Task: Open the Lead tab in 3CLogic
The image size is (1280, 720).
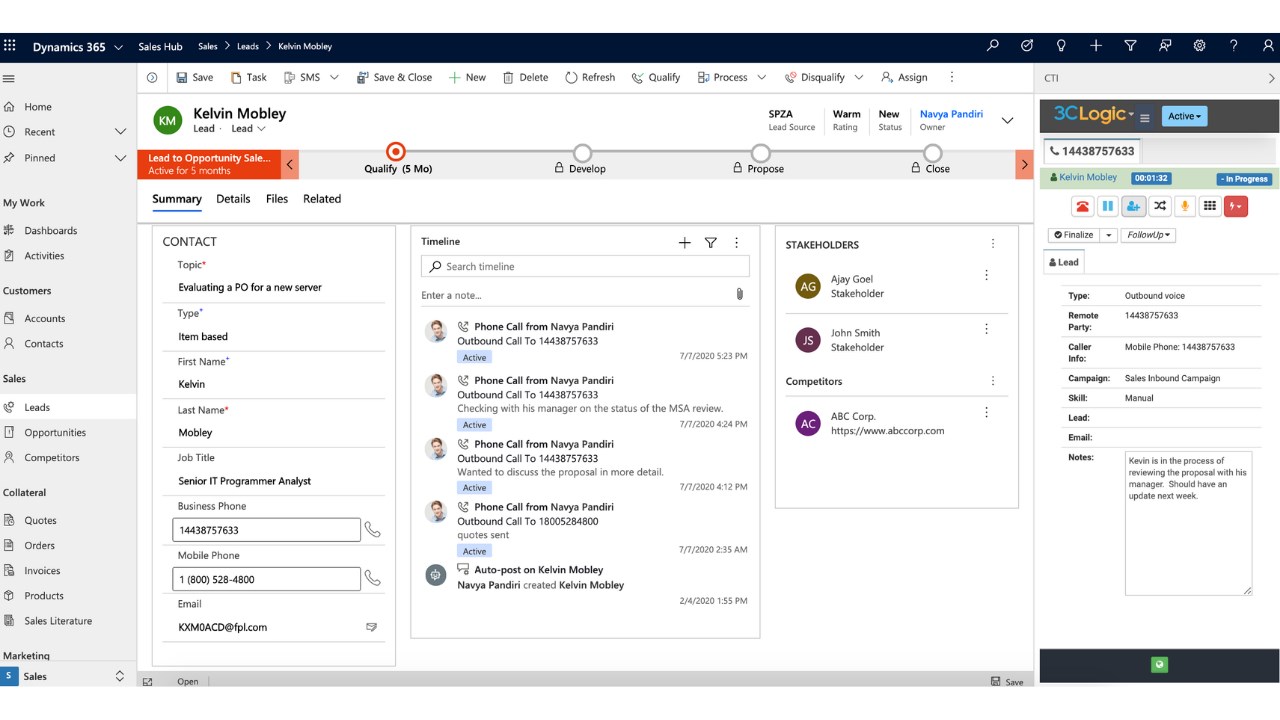Action: tap(1063, 262)
